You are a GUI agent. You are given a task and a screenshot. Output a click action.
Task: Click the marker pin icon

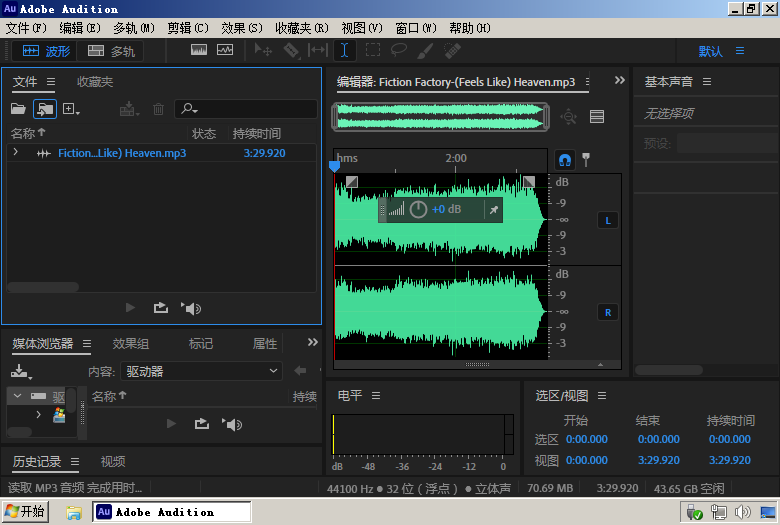pyautogui.click(x=586, y=160)
